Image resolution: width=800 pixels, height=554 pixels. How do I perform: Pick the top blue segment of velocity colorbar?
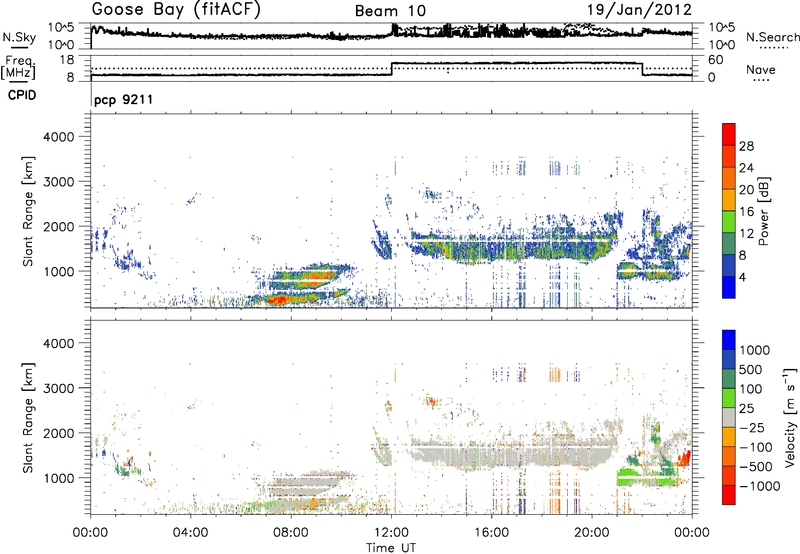click(x=729, y=340)
